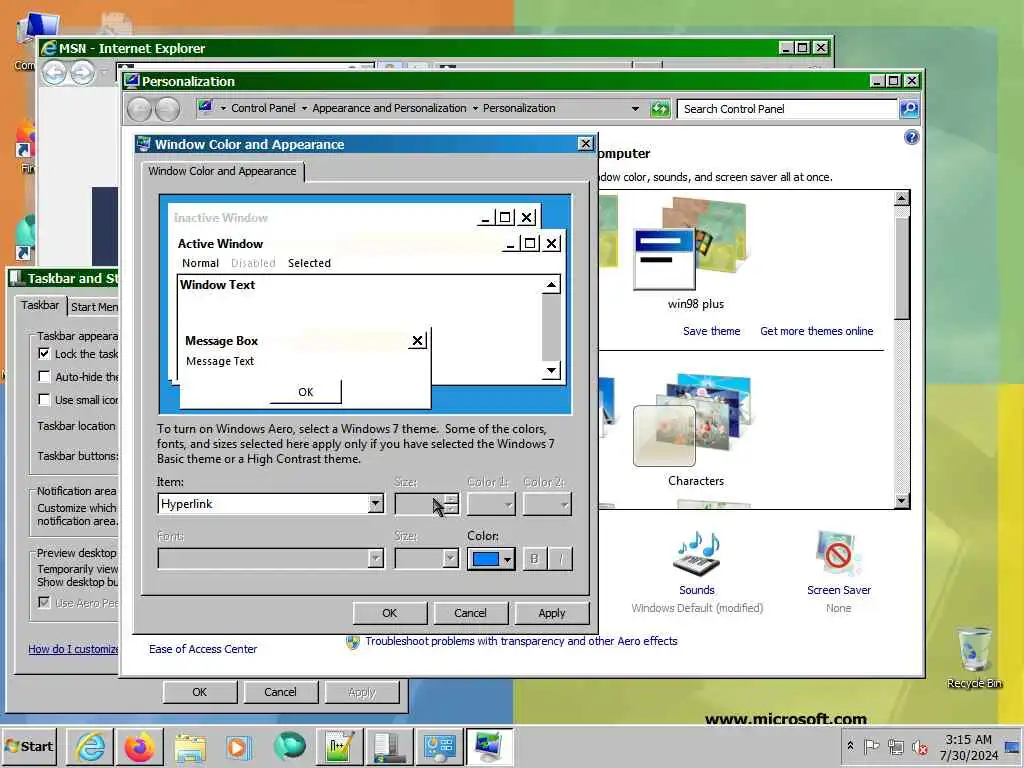
Task: Toggle Lock the taskbar checkbox
Action: click(x=44, y=353)
